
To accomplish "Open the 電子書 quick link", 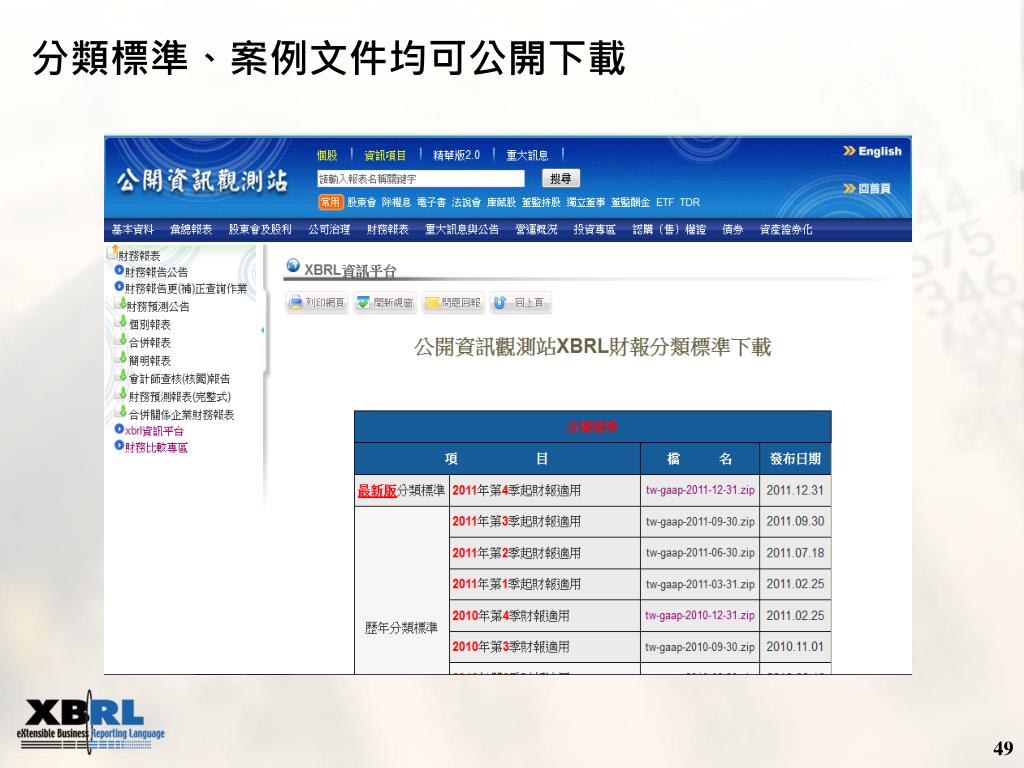I will (x=432, y=202).
